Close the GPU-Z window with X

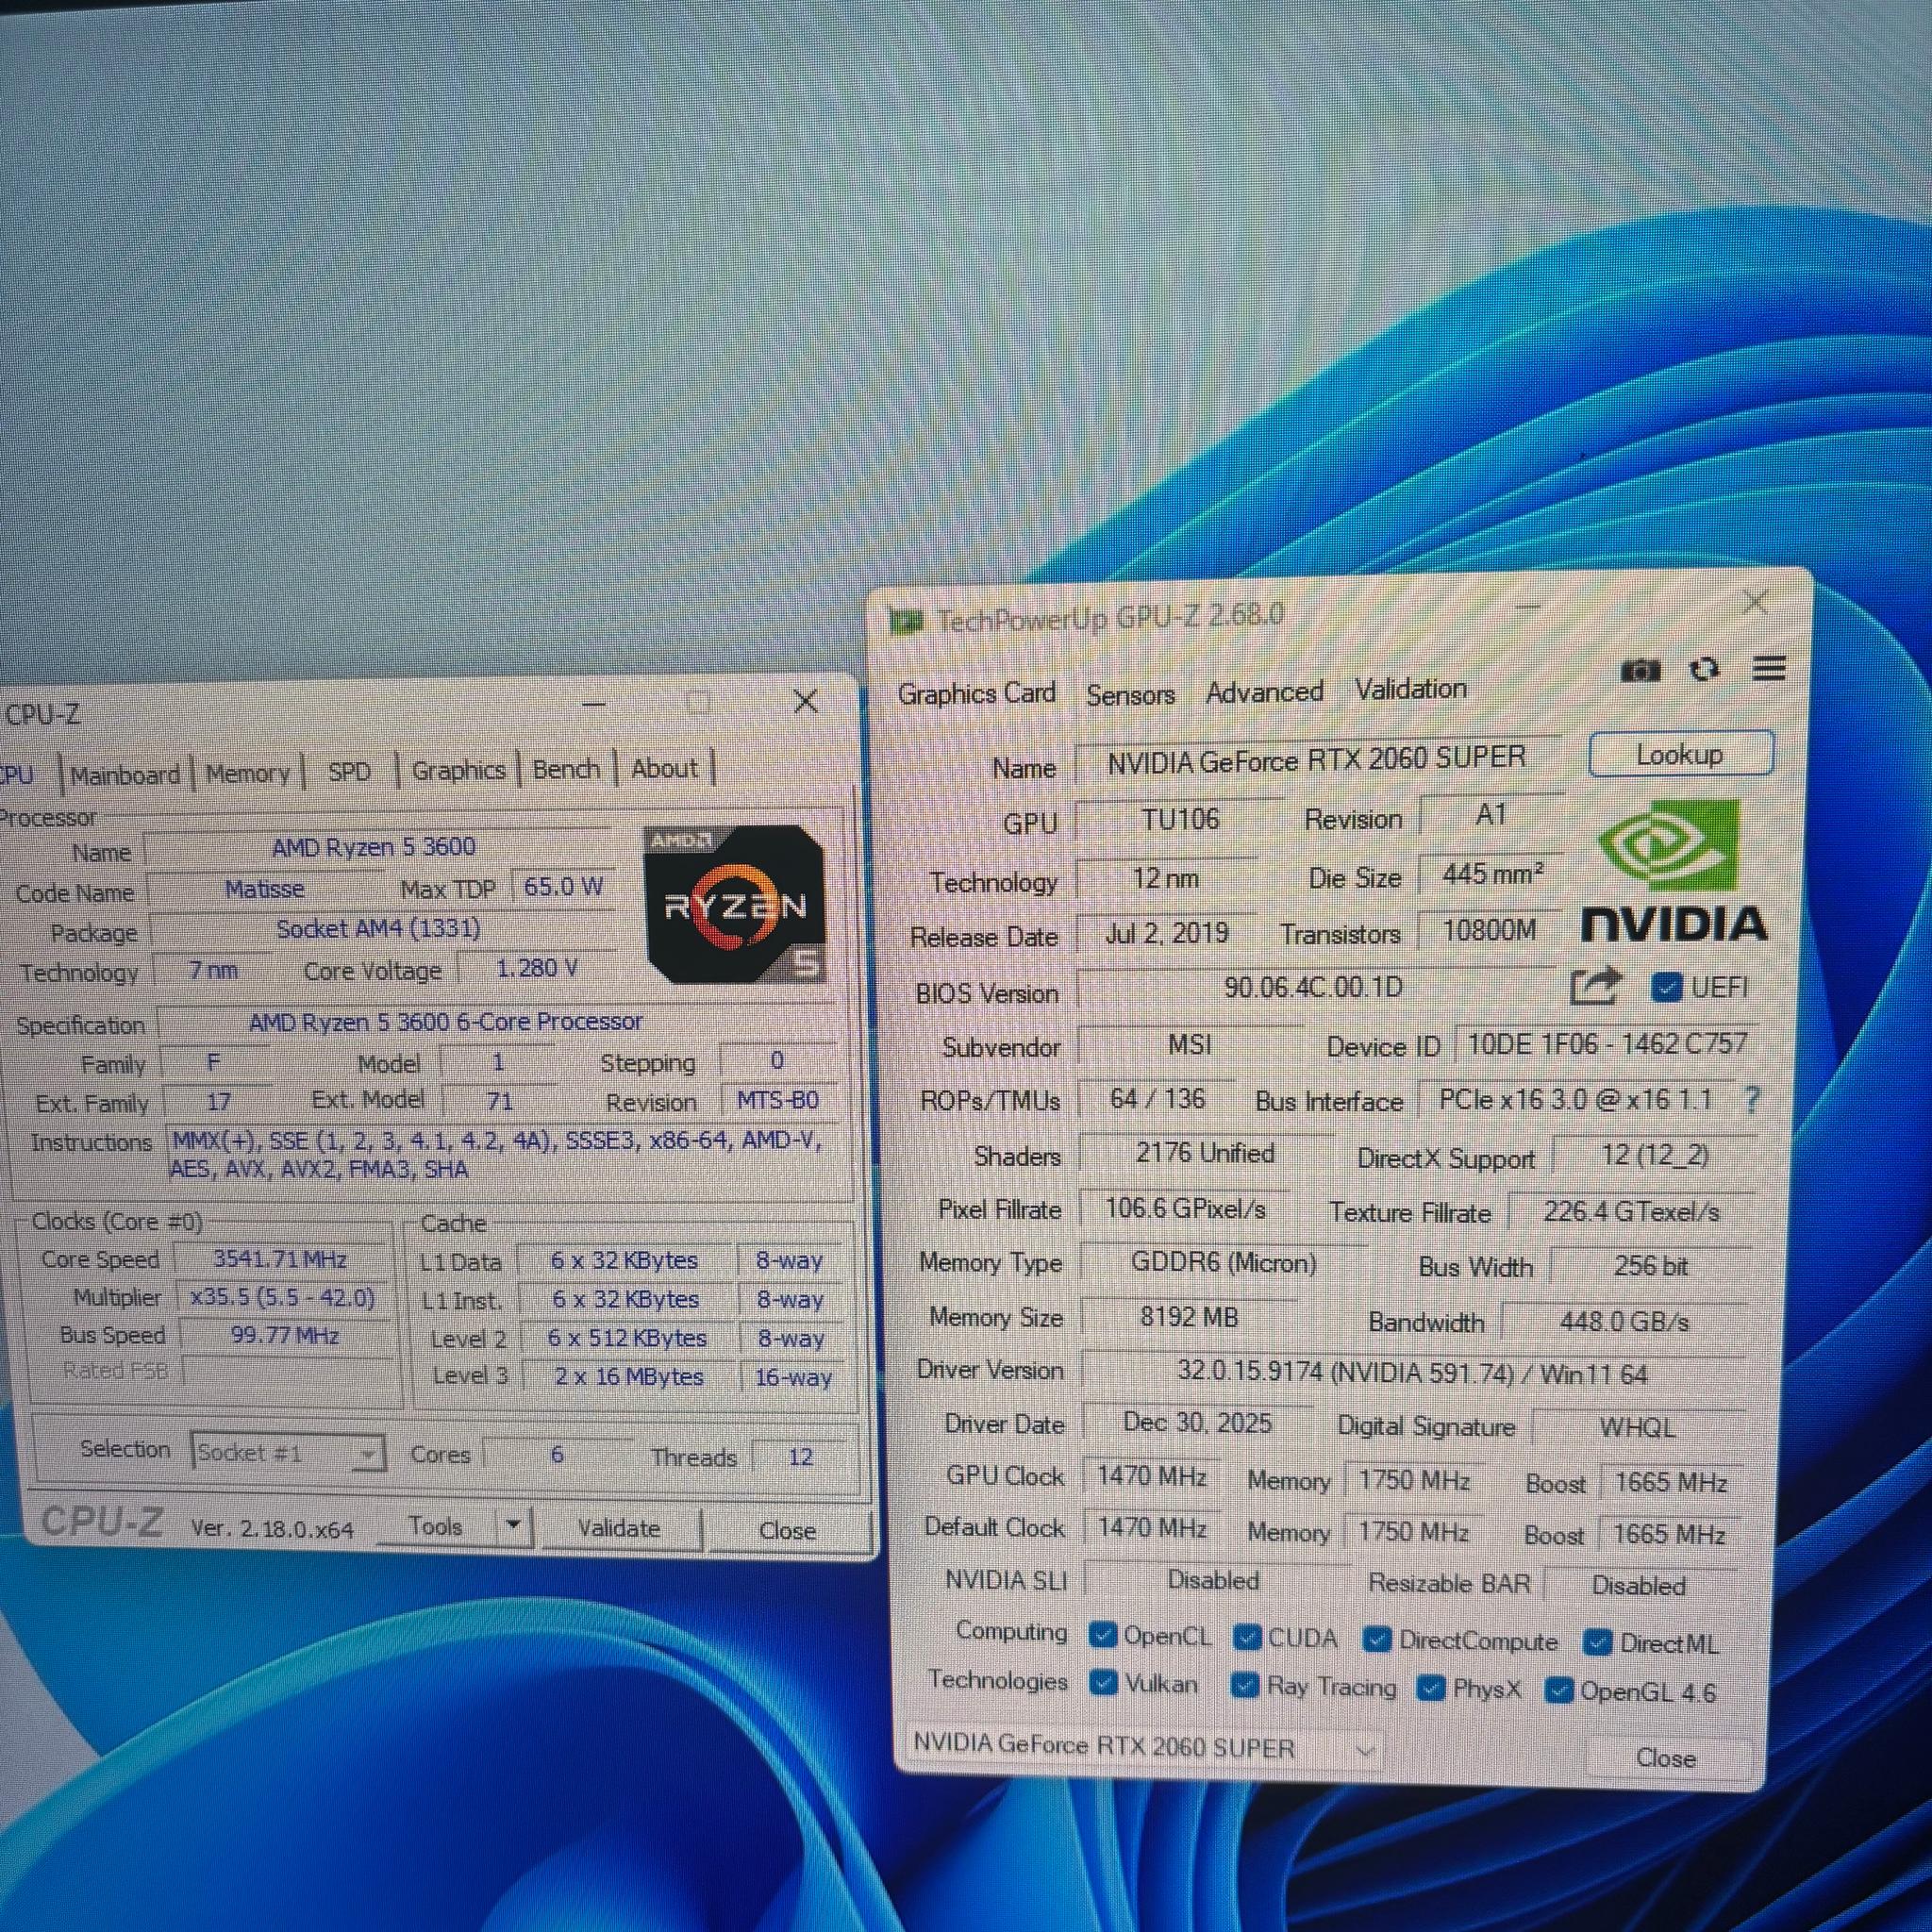(1756, 602)
